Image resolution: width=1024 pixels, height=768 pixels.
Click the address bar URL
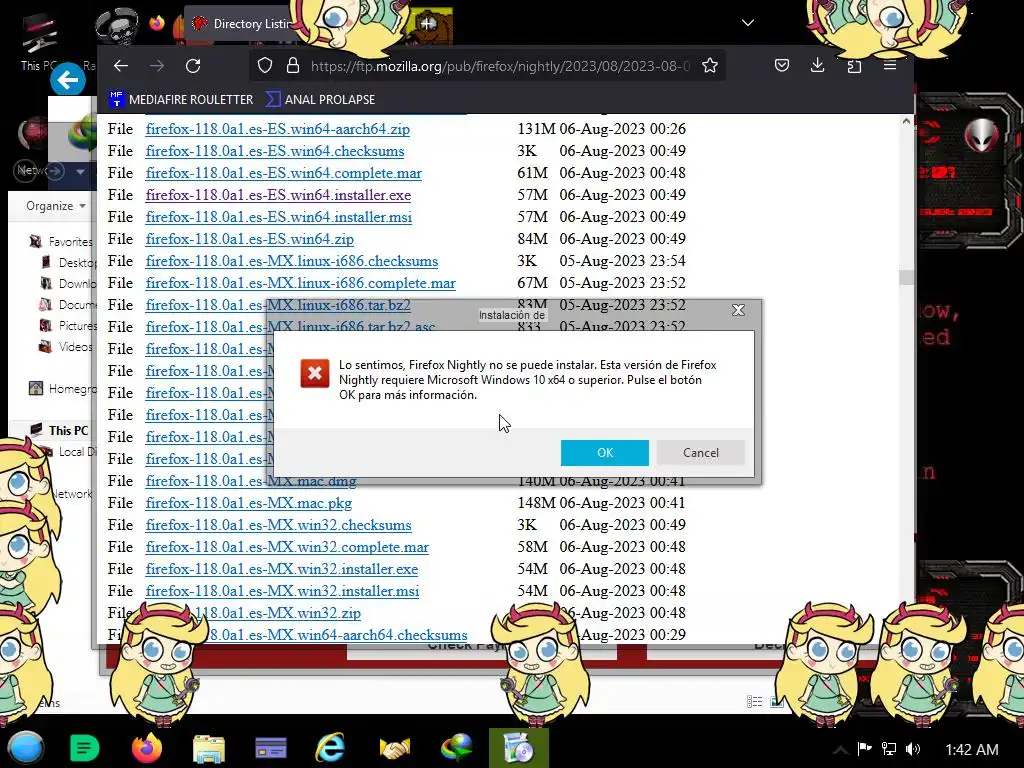click(x=500, y=66)
